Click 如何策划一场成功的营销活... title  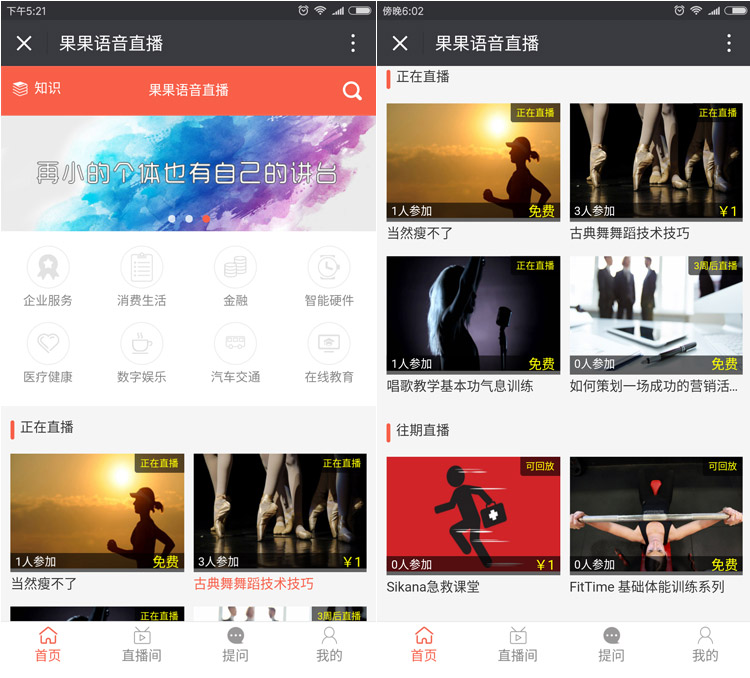(653, 386)
